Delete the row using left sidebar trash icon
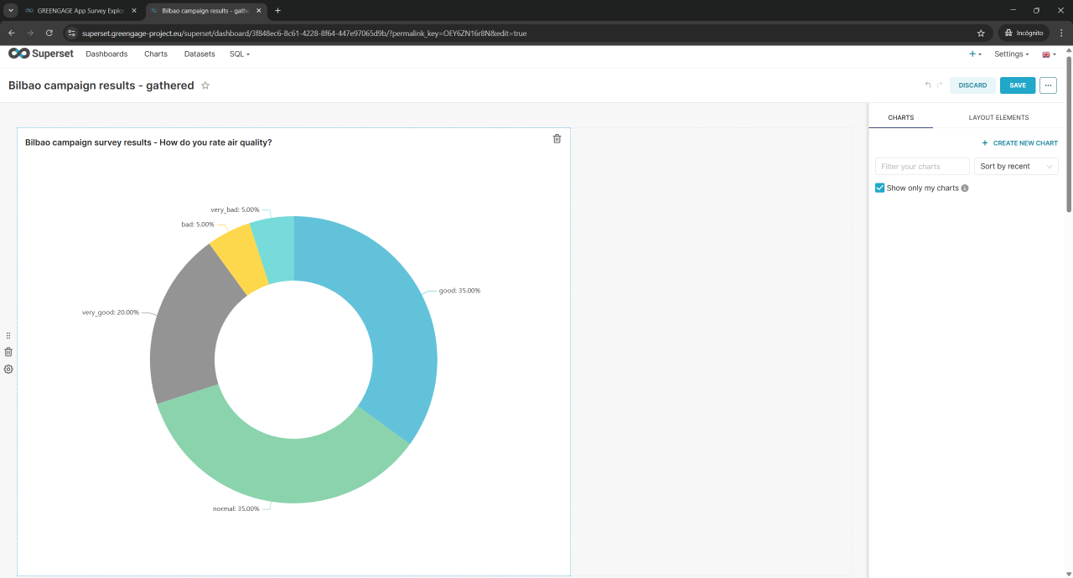 [x=8, y=352]
